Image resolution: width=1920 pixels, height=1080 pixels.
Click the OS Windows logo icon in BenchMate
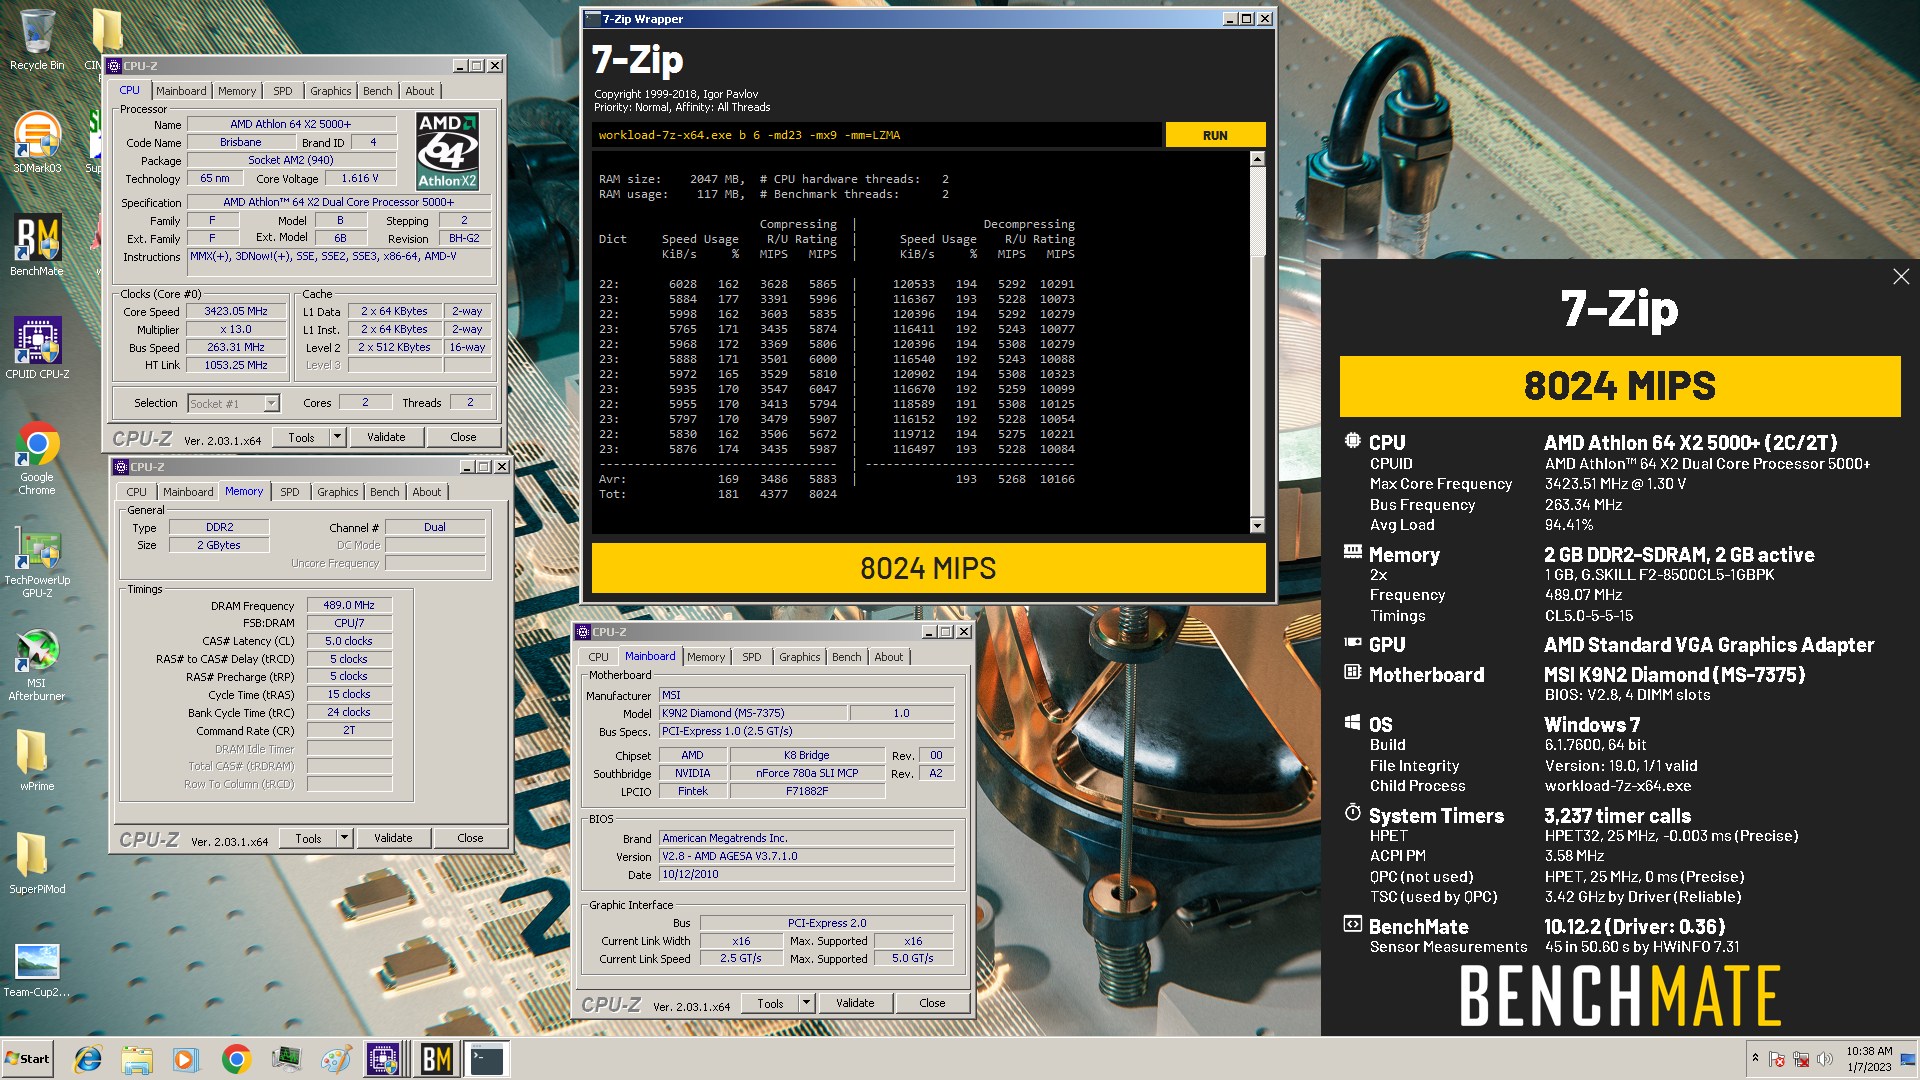(1352, 722)
